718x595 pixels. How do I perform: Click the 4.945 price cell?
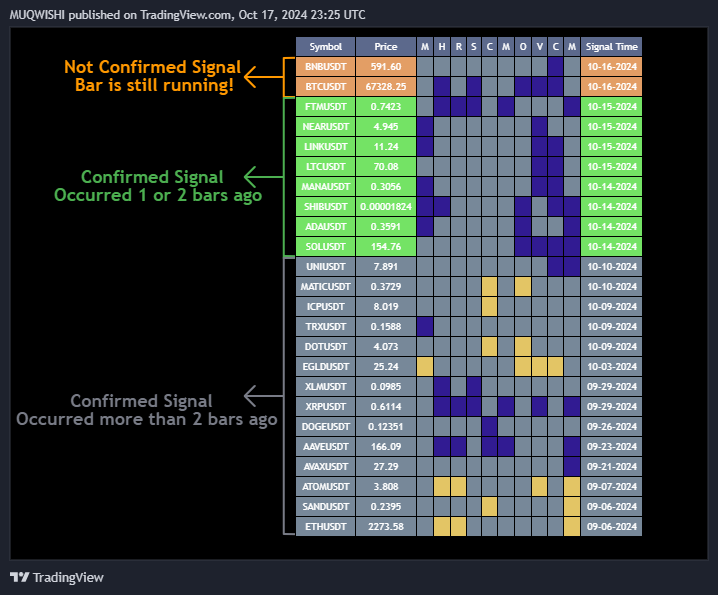[386, 126]
